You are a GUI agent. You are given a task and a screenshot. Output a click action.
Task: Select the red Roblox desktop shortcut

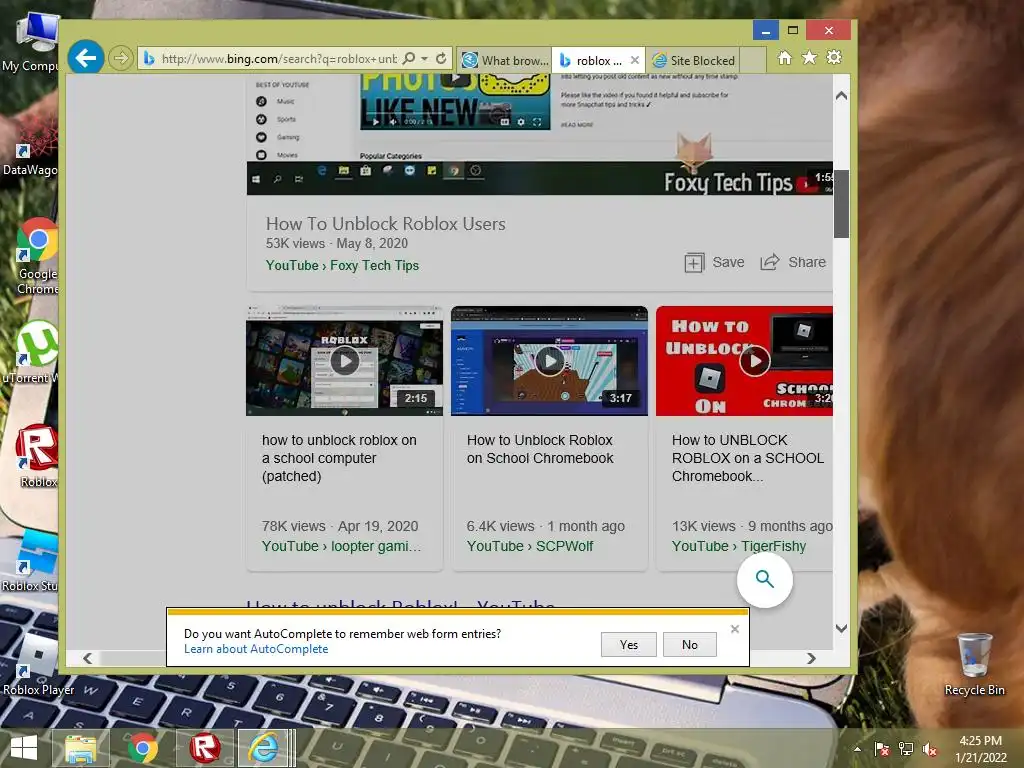(37, 456)
